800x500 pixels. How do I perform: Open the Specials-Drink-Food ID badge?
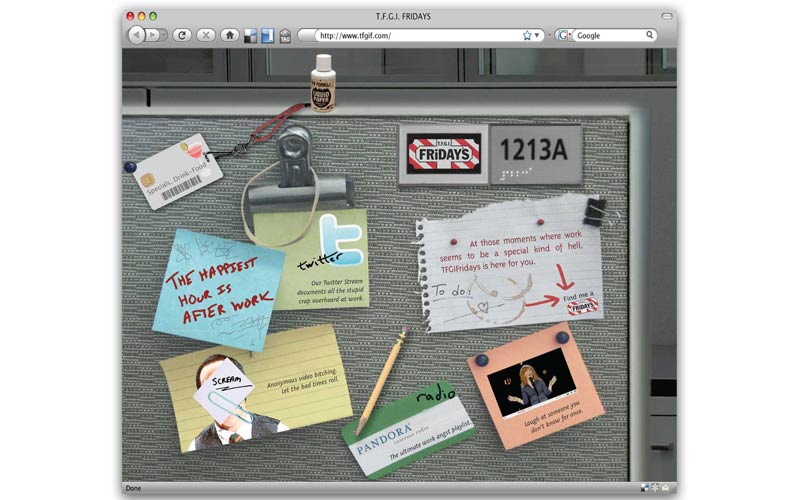(178, 170)
